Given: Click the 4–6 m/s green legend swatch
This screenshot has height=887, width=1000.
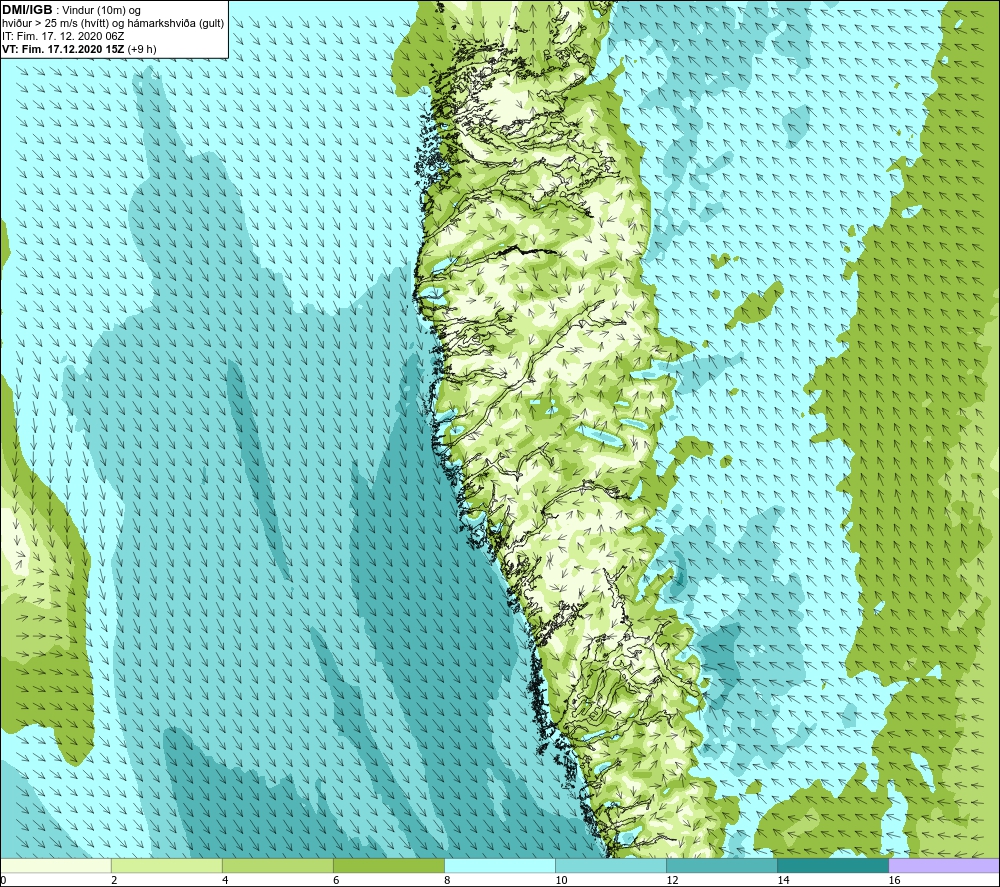Looking at the screenshot, I should tap(278, 866).
